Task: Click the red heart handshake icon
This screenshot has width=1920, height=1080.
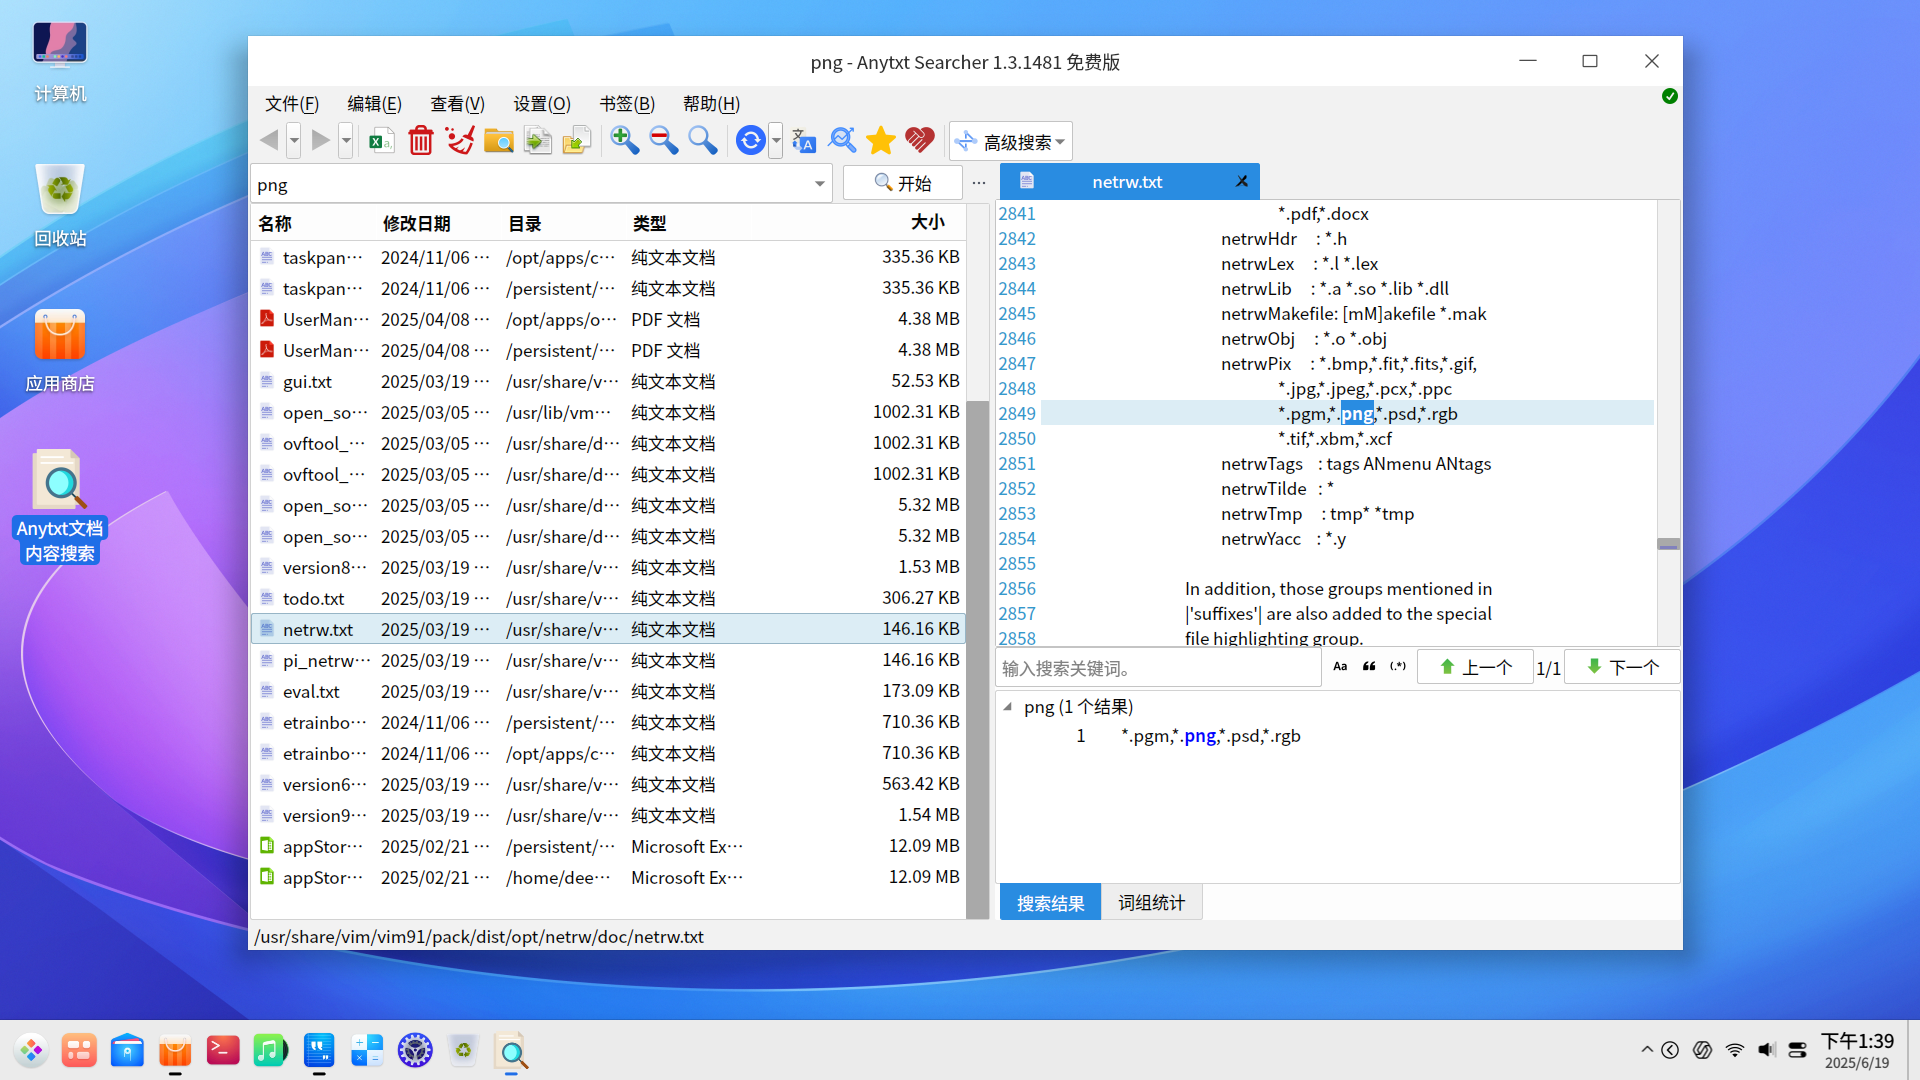Action: click(920, 141)
